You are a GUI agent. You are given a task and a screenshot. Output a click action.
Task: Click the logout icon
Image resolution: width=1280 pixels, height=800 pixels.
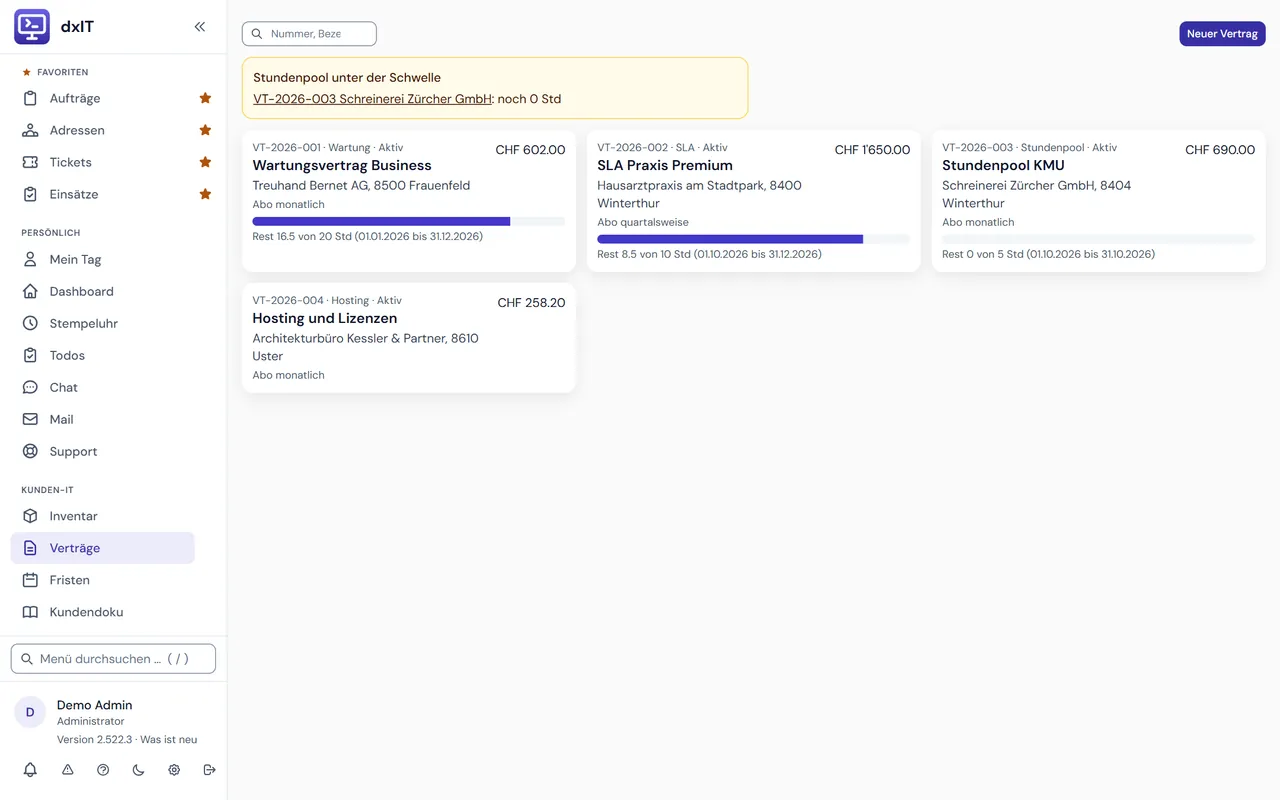(x=209, y=770)
